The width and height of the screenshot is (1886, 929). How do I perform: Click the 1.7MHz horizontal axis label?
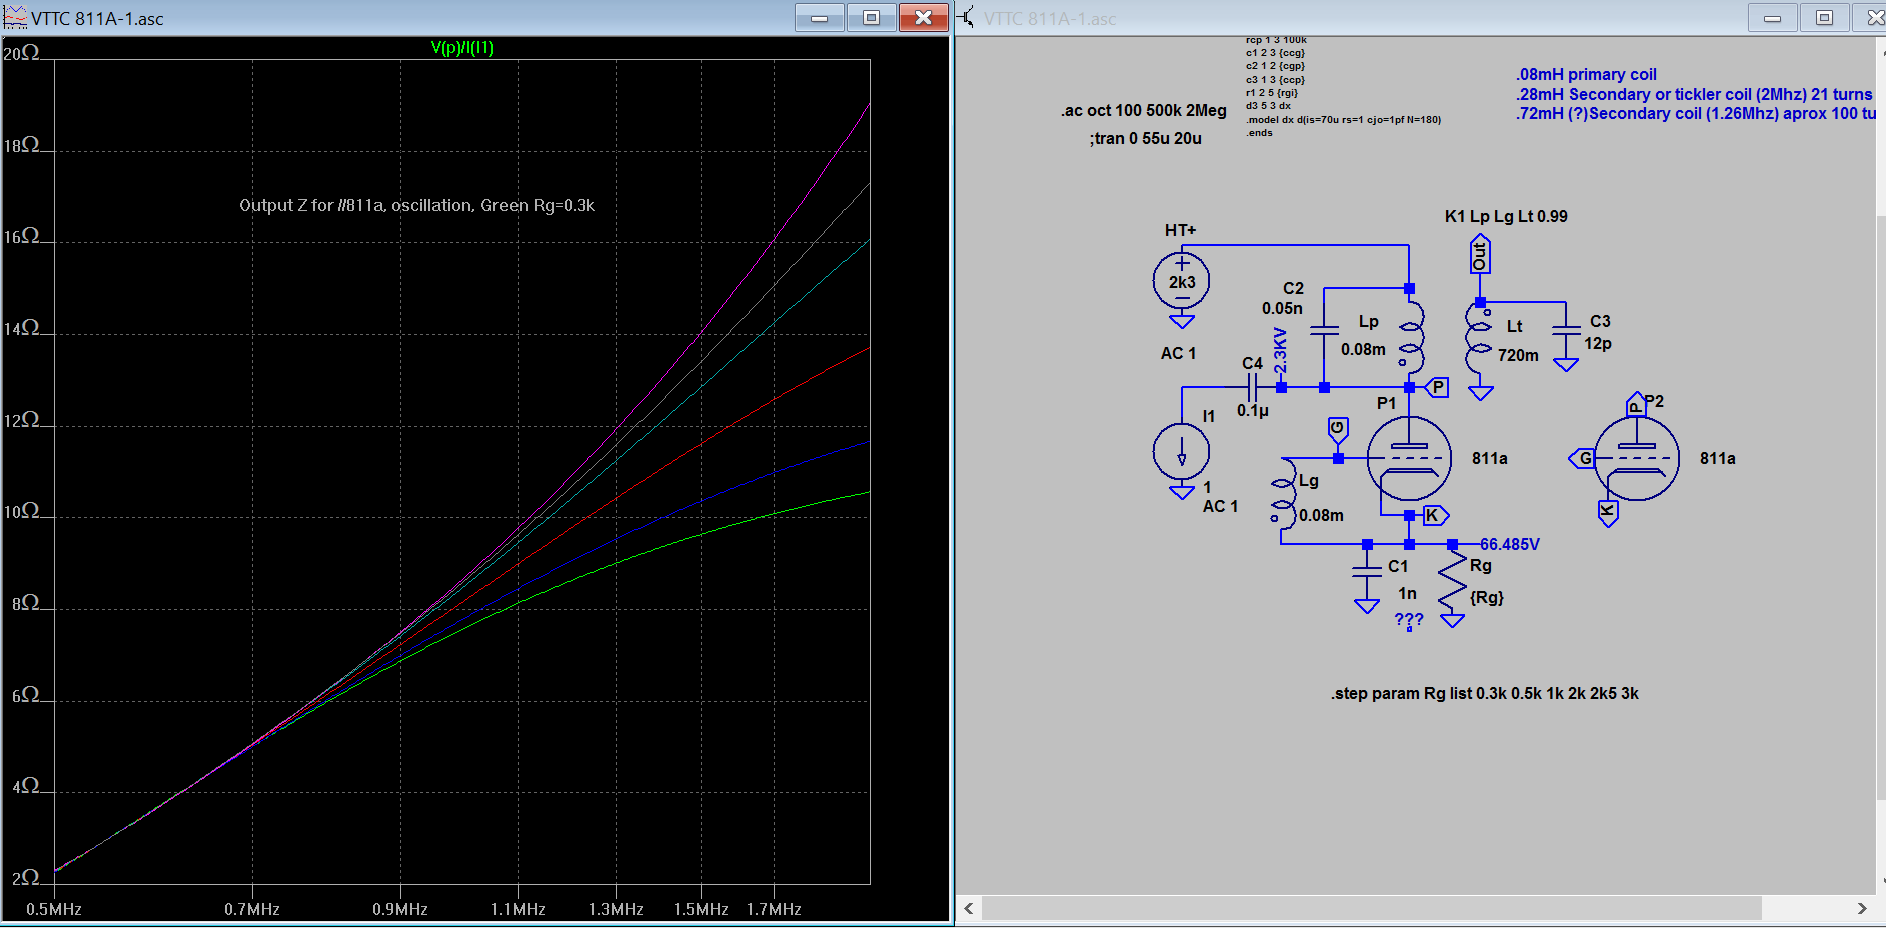[774, 909]
